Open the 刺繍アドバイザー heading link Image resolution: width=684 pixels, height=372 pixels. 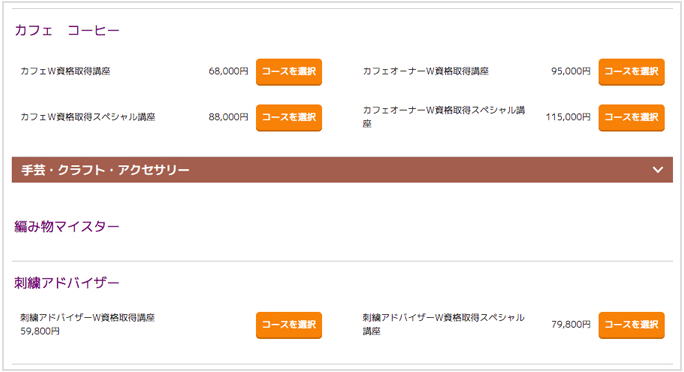[x=67, y=283]
